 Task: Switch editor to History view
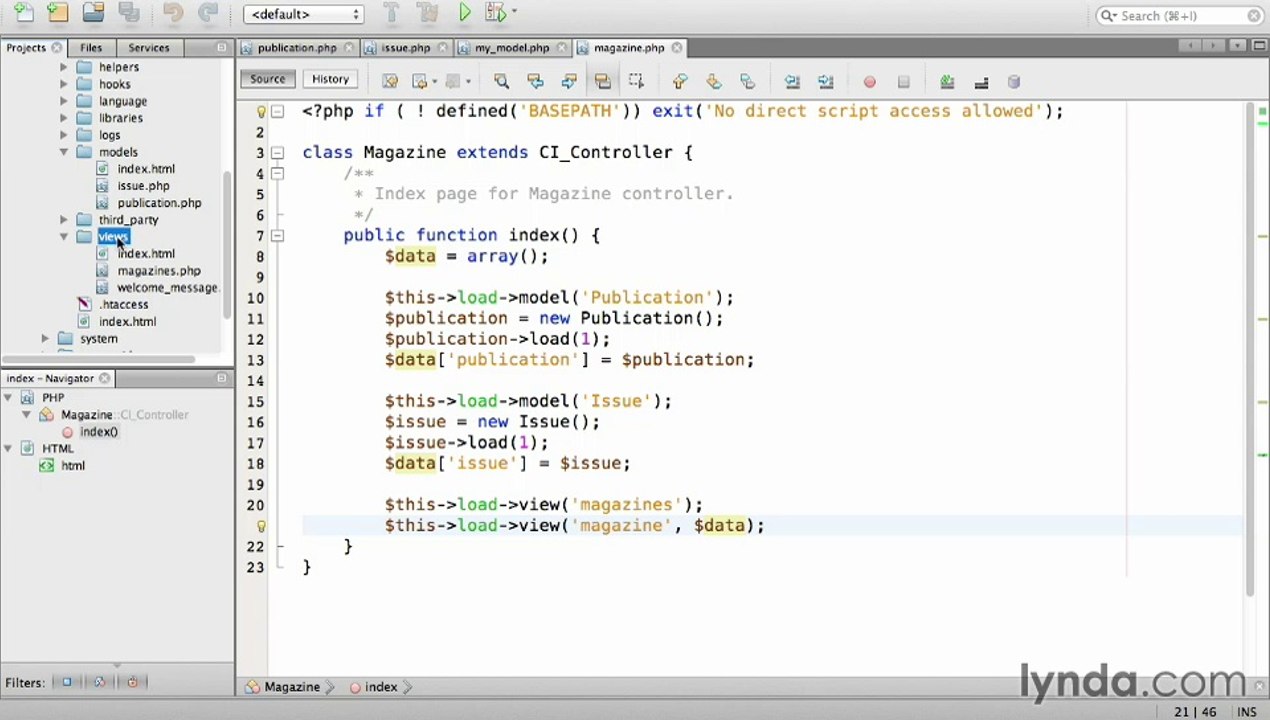tap(330, 79)
